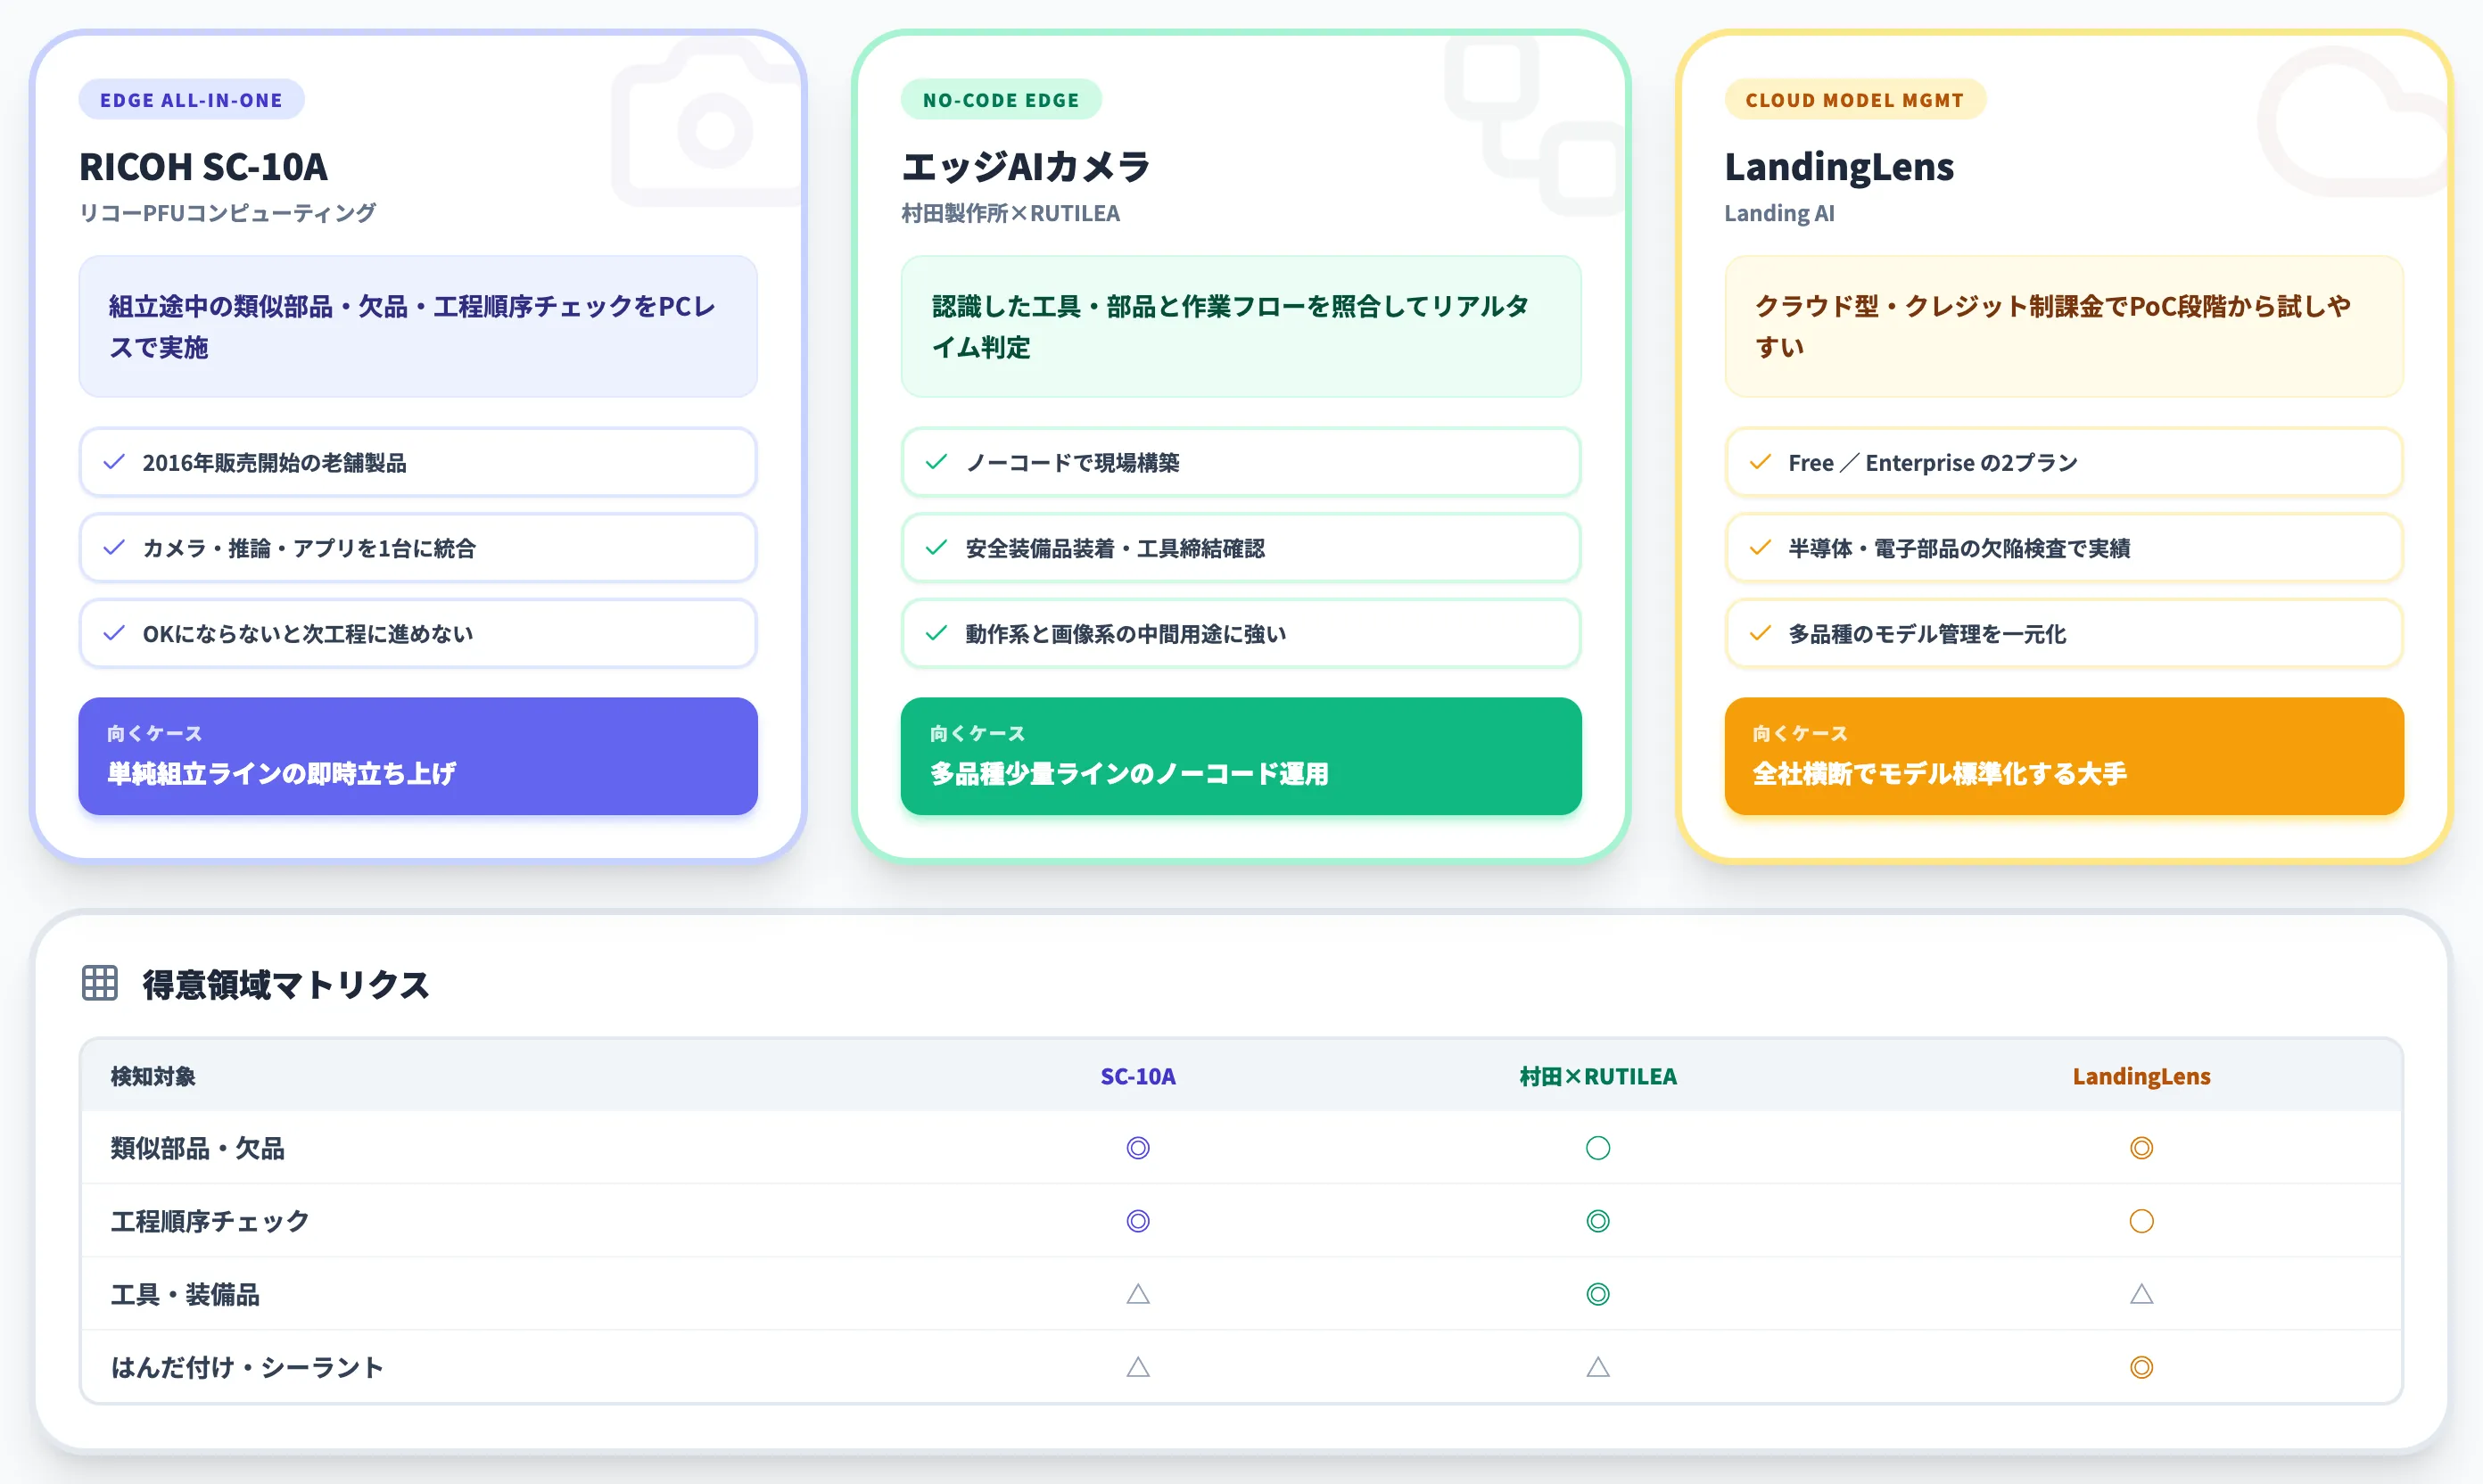Click the 組立途中の類似部品 summary box
The image size is (2483, 1484).
pos(418,326)
